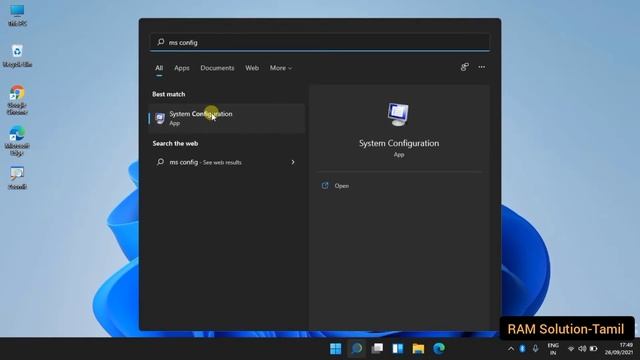
Task: Expand web results chevron arrow
Action: point(293,162)
